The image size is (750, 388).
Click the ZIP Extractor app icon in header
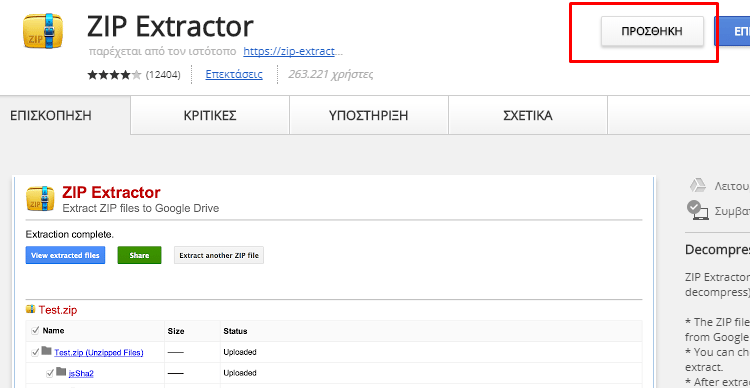42,31
